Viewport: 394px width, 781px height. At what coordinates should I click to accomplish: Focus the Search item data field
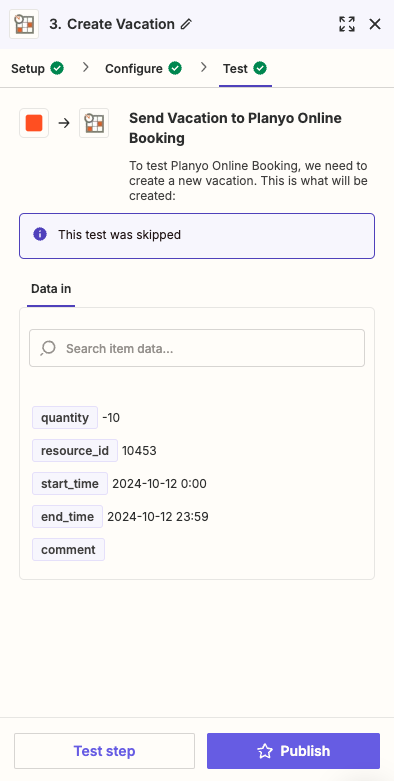click(197, 348)
